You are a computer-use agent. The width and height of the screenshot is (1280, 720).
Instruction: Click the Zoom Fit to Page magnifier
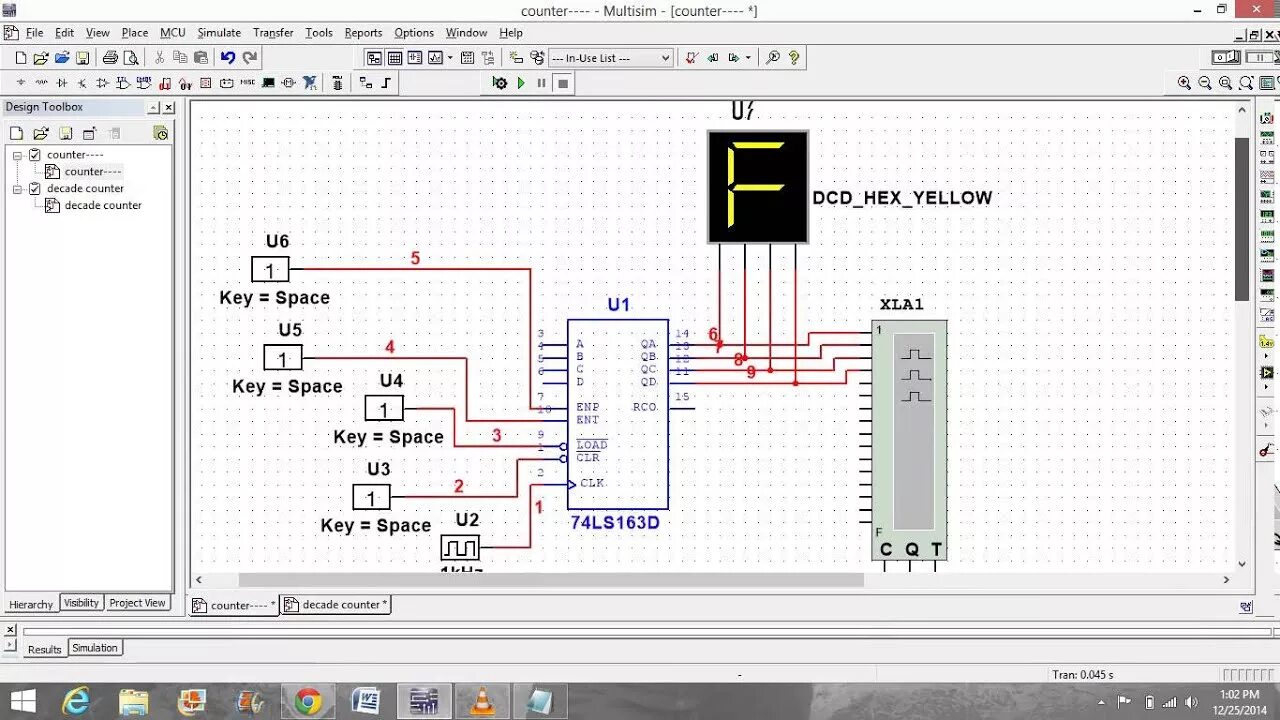[1246, 83]
